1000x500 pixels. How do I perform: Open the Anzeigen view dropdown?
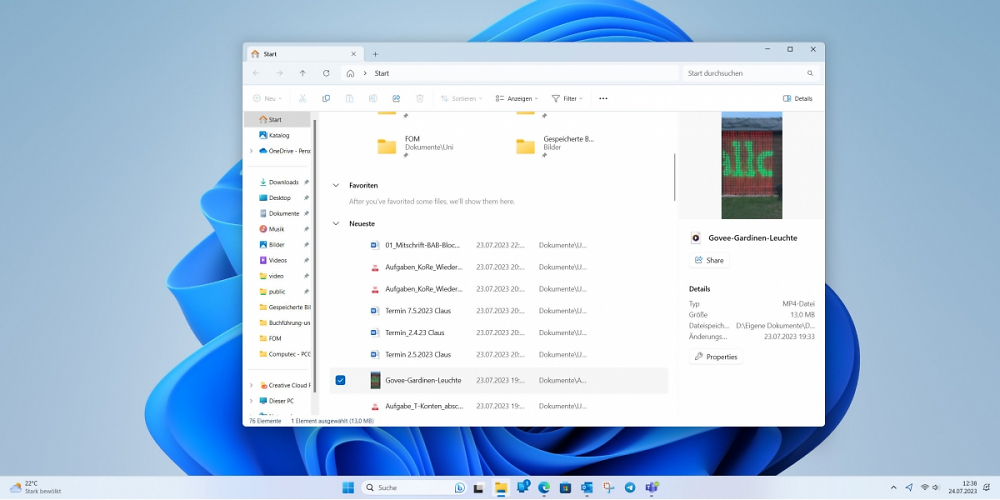[x=517, y=99]
